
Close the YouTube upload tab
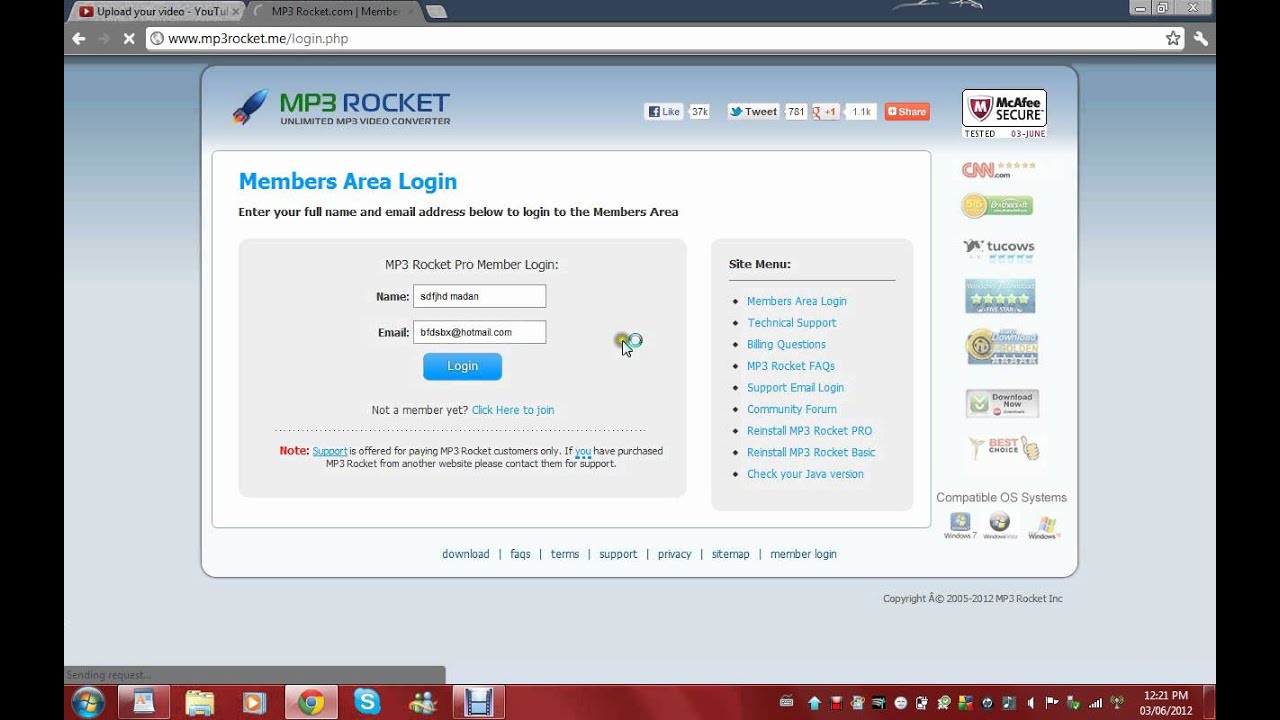coord(236,12)
